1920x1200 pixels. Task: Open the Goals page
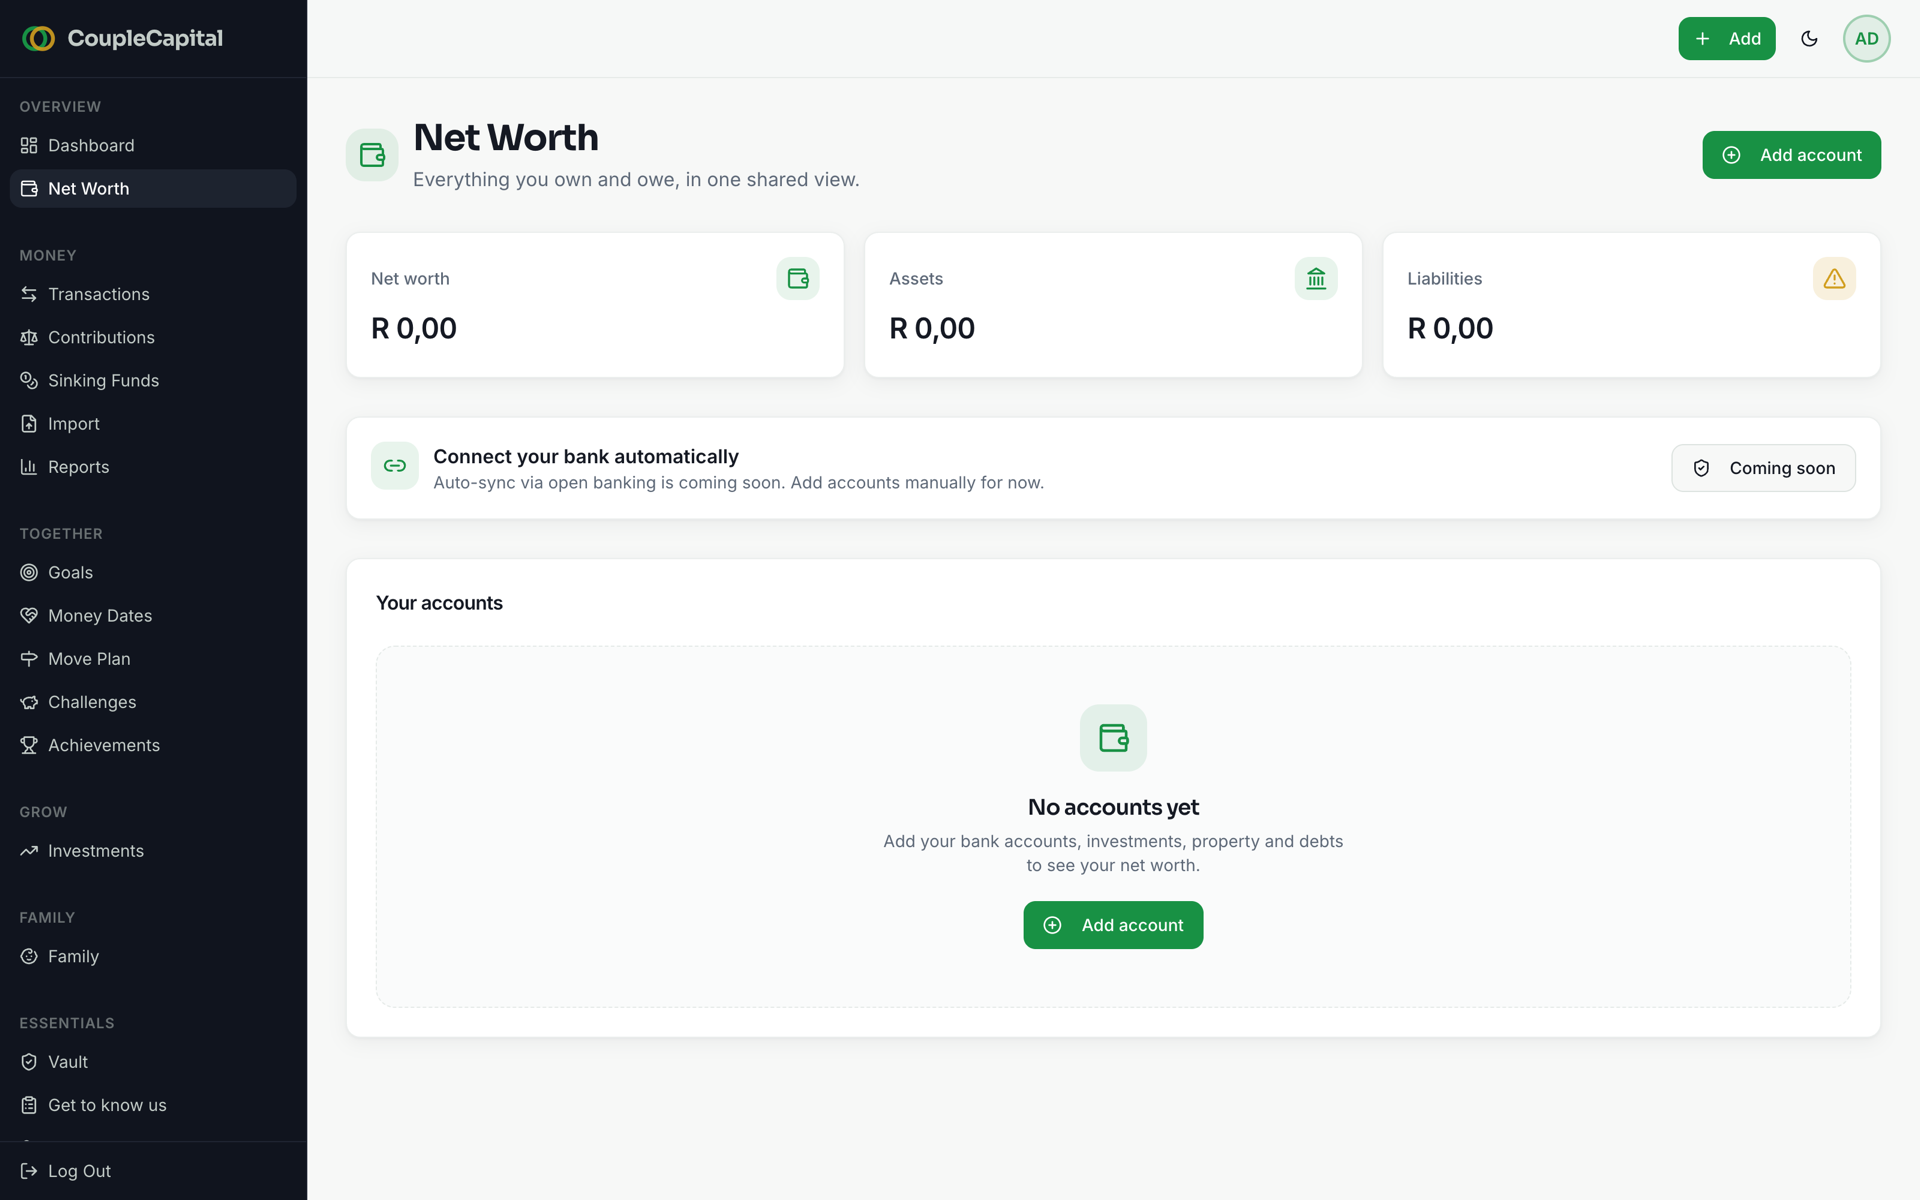(153, 572)
